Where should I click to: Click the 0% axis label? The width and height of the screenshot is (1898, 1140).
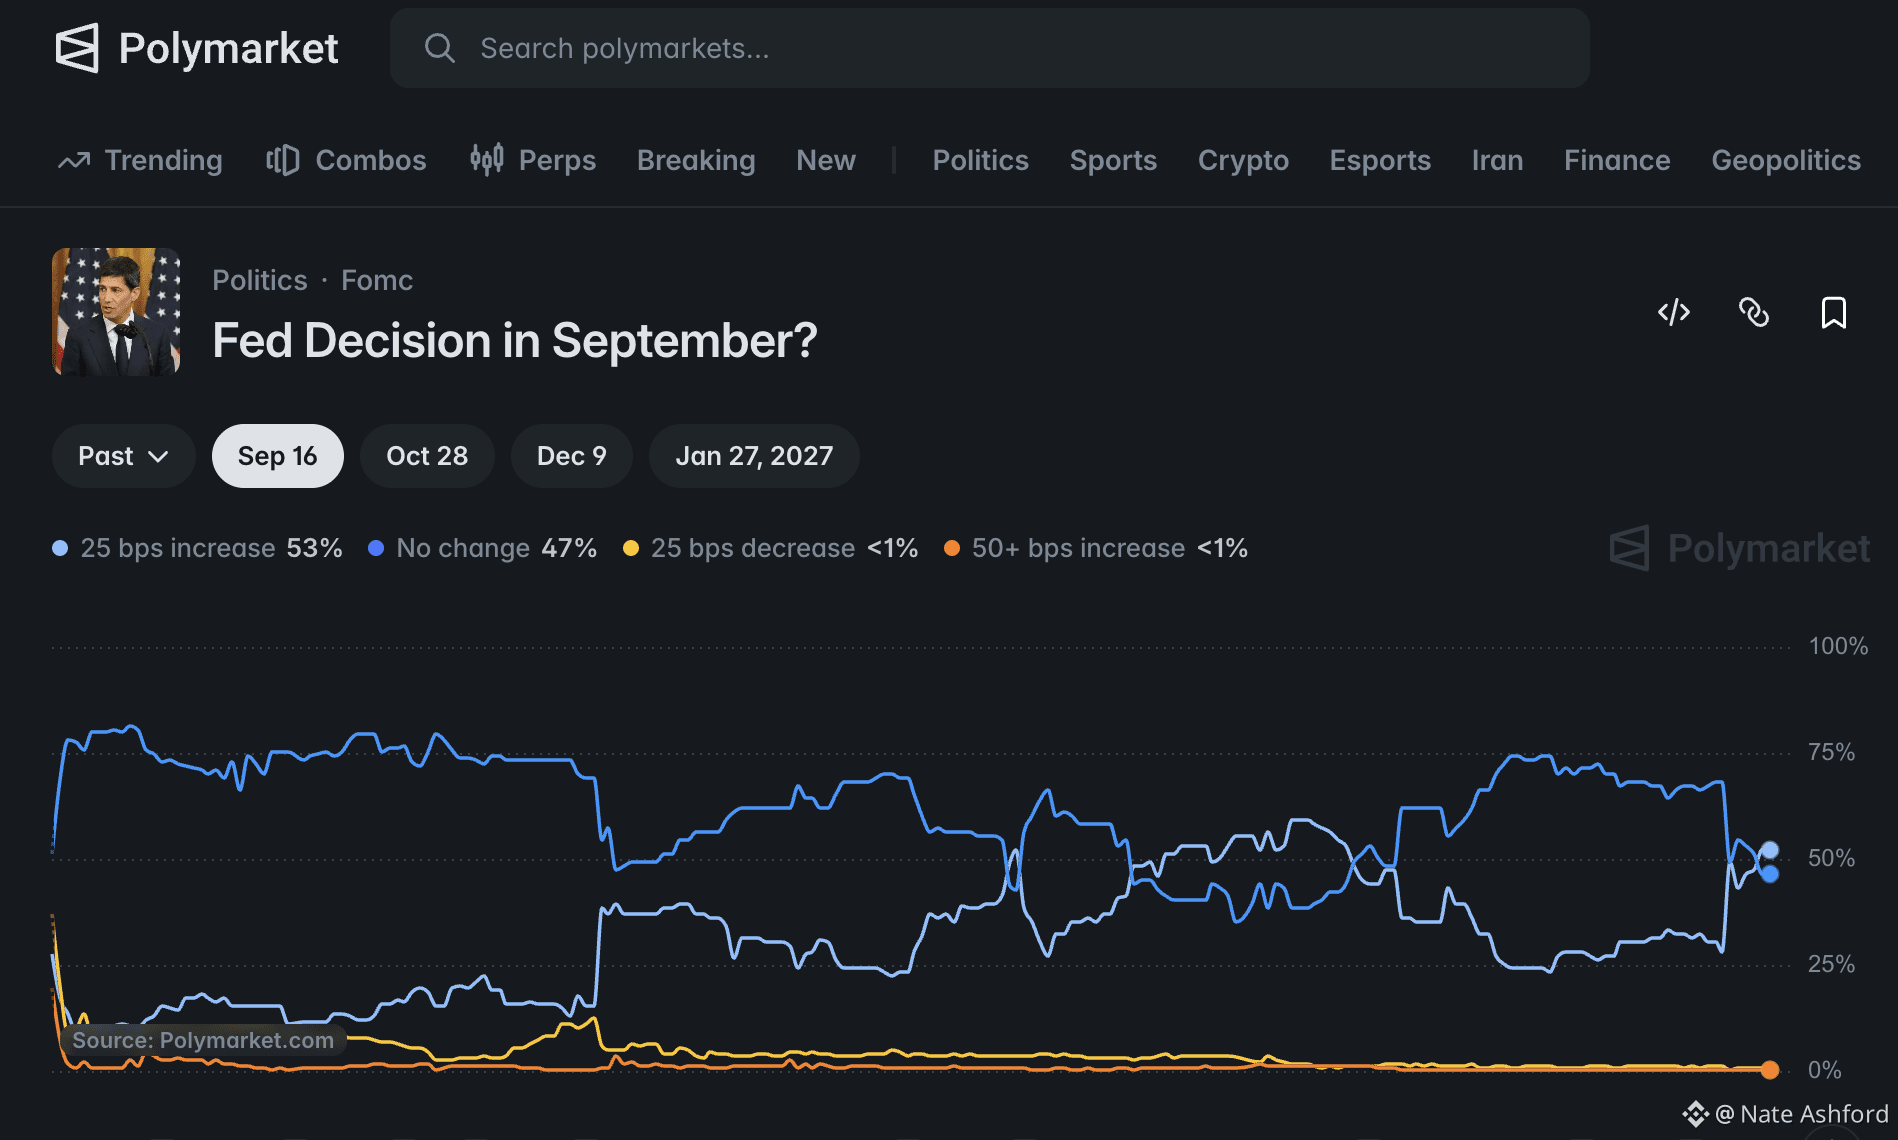pyautogui.click(x=1824, y=1070)
